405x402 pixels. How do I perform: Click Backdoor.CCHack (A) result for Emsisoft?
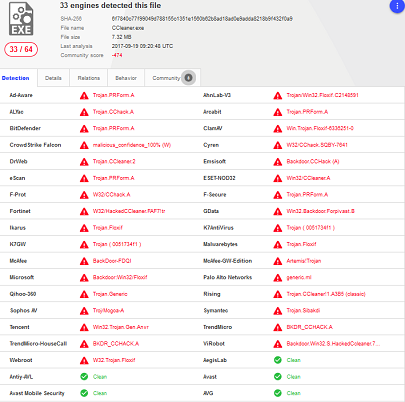[x=313, y=162]
